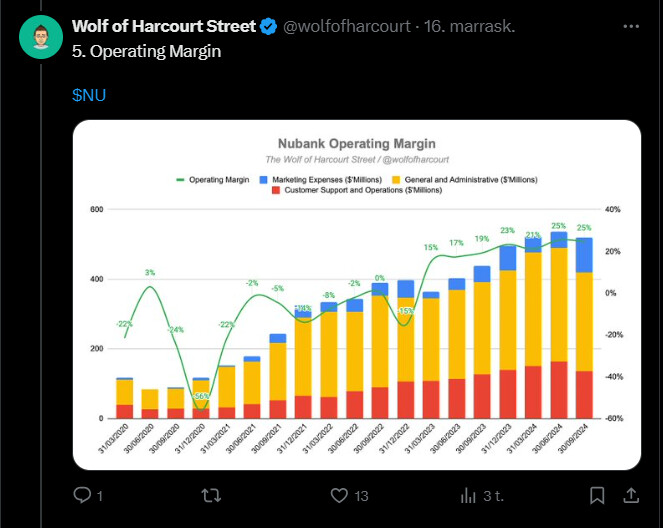Like the tweet with heart icon
This screenshot has width=663, height=528.
tap(340, 495)
